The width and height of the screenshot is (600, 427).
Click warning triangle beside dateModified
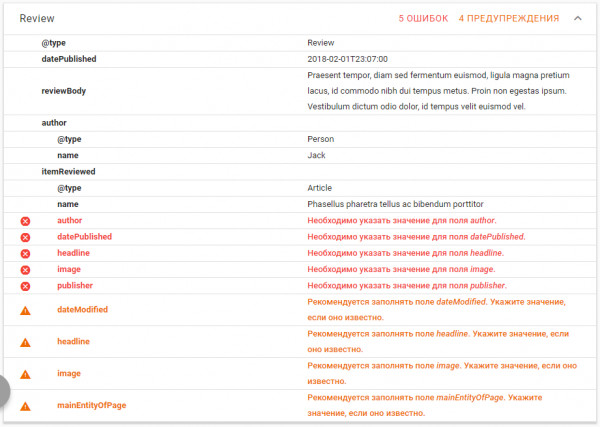click(25, 310)
